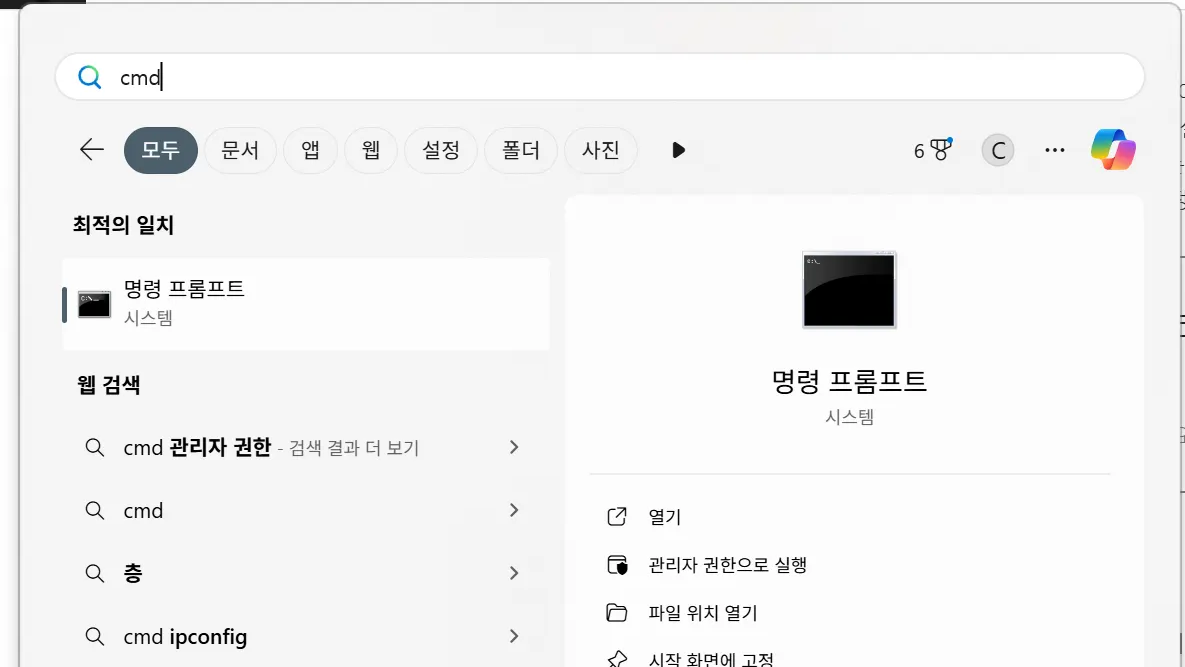The height and width of the screenshot is (667, 1185).
Task: Click 열기 to open Command Prompt
Action: [664, 517]
